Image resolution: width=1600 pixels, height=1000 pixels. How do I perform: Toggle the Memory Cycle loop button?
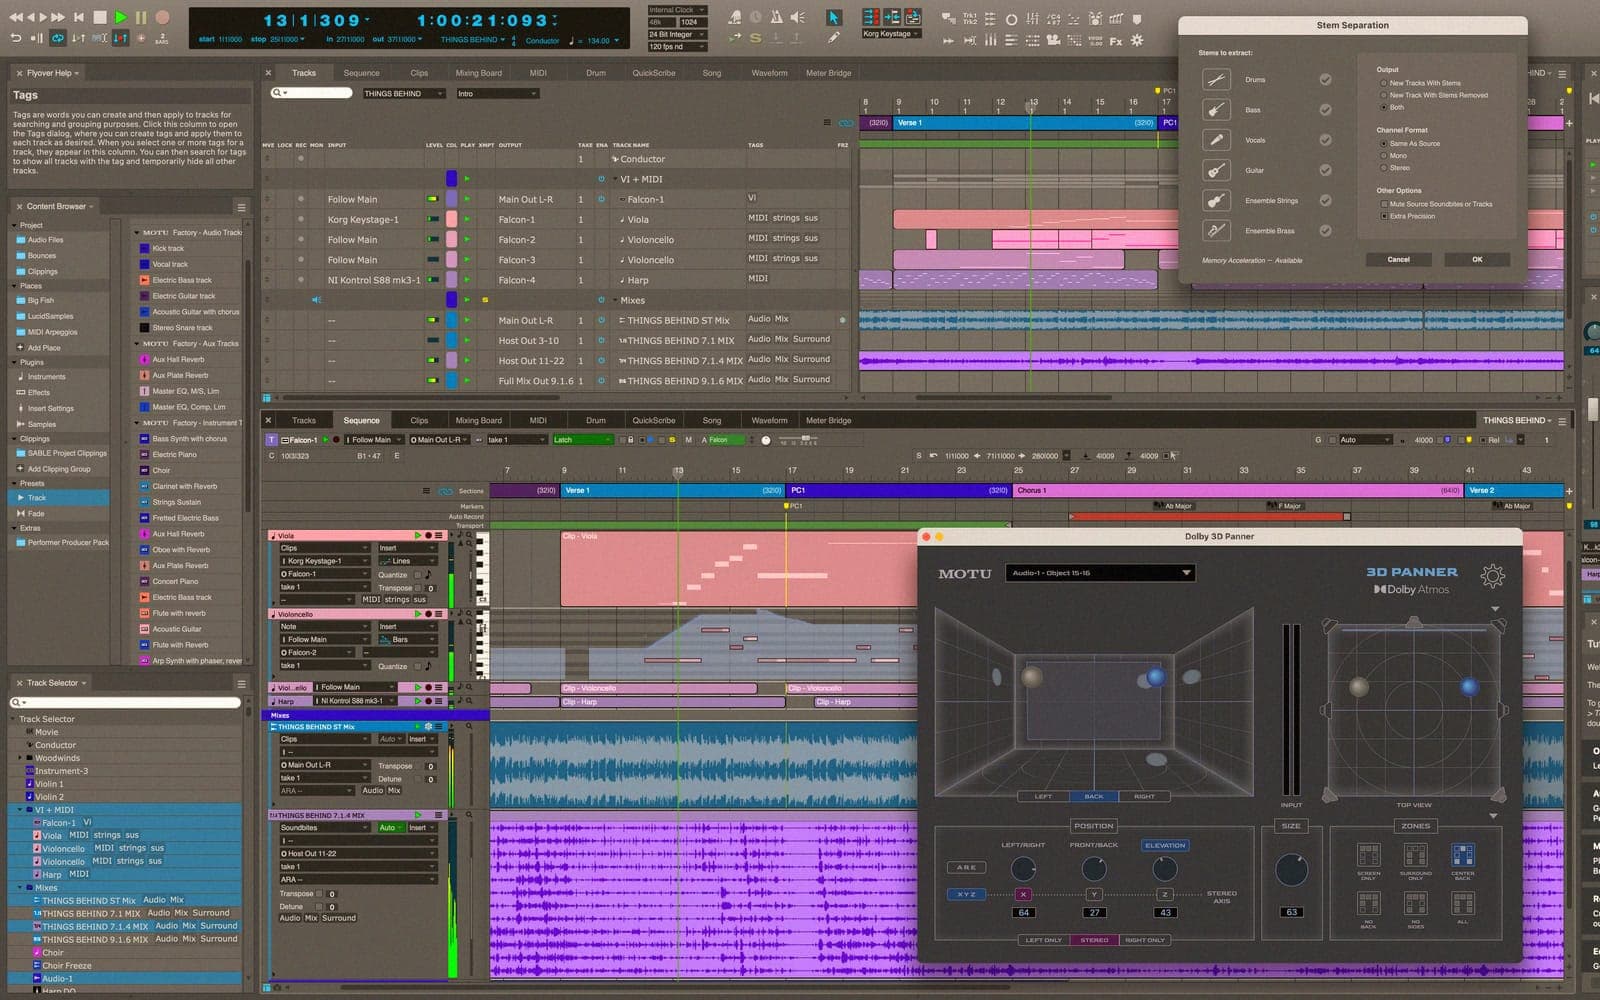(x=58, y=38)
